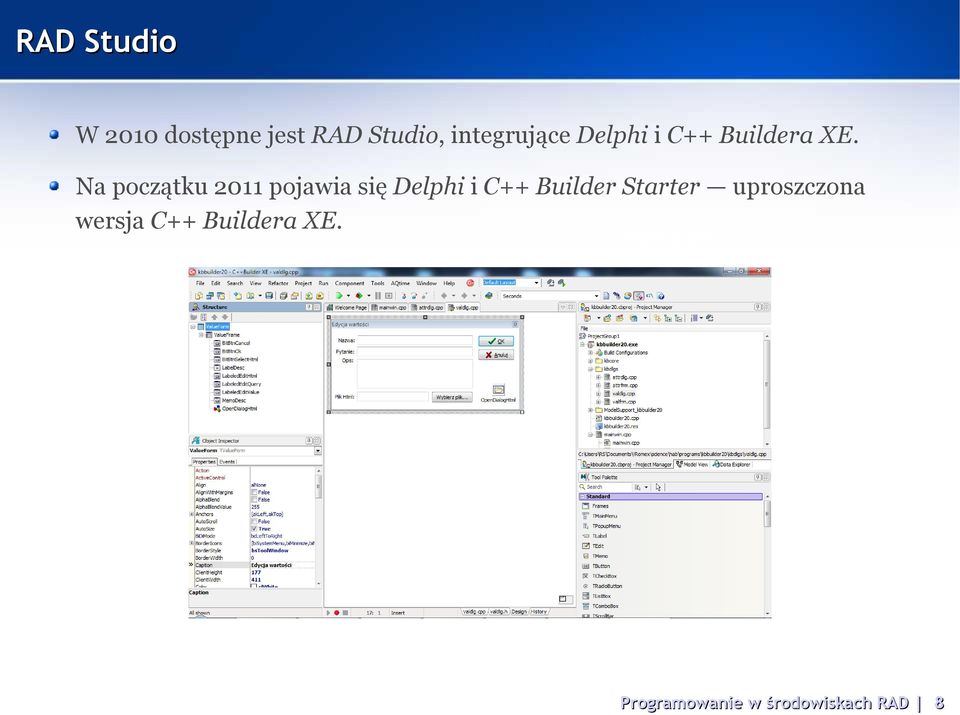960x715 pixels.
Task: Toggle the AlphaBlend checkbox
Action: (x=254, y=500)
